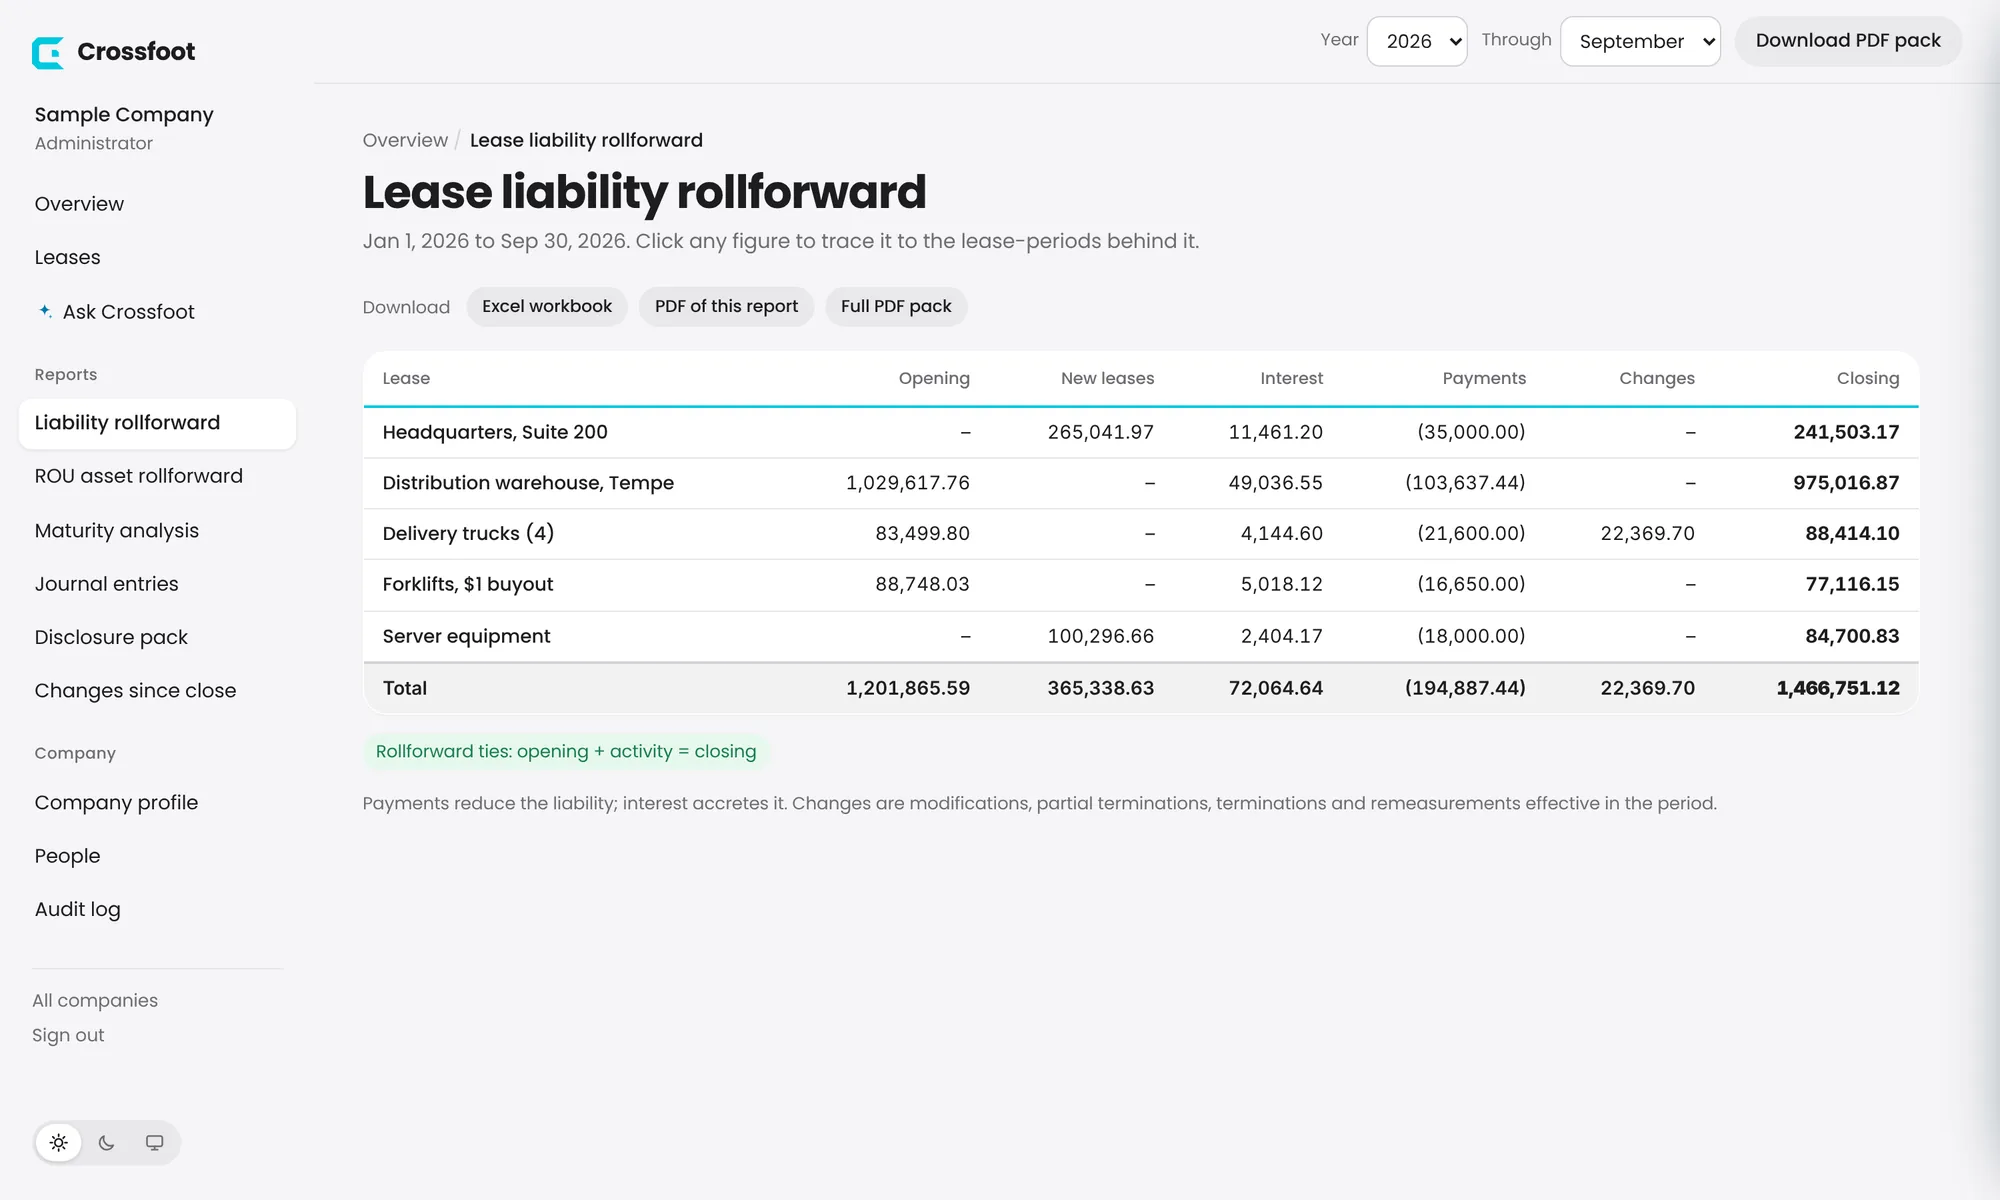The height and width of the screenshot is (1200, 2000).
Task: Download the Full PDF pack
Action: [896, 306]
